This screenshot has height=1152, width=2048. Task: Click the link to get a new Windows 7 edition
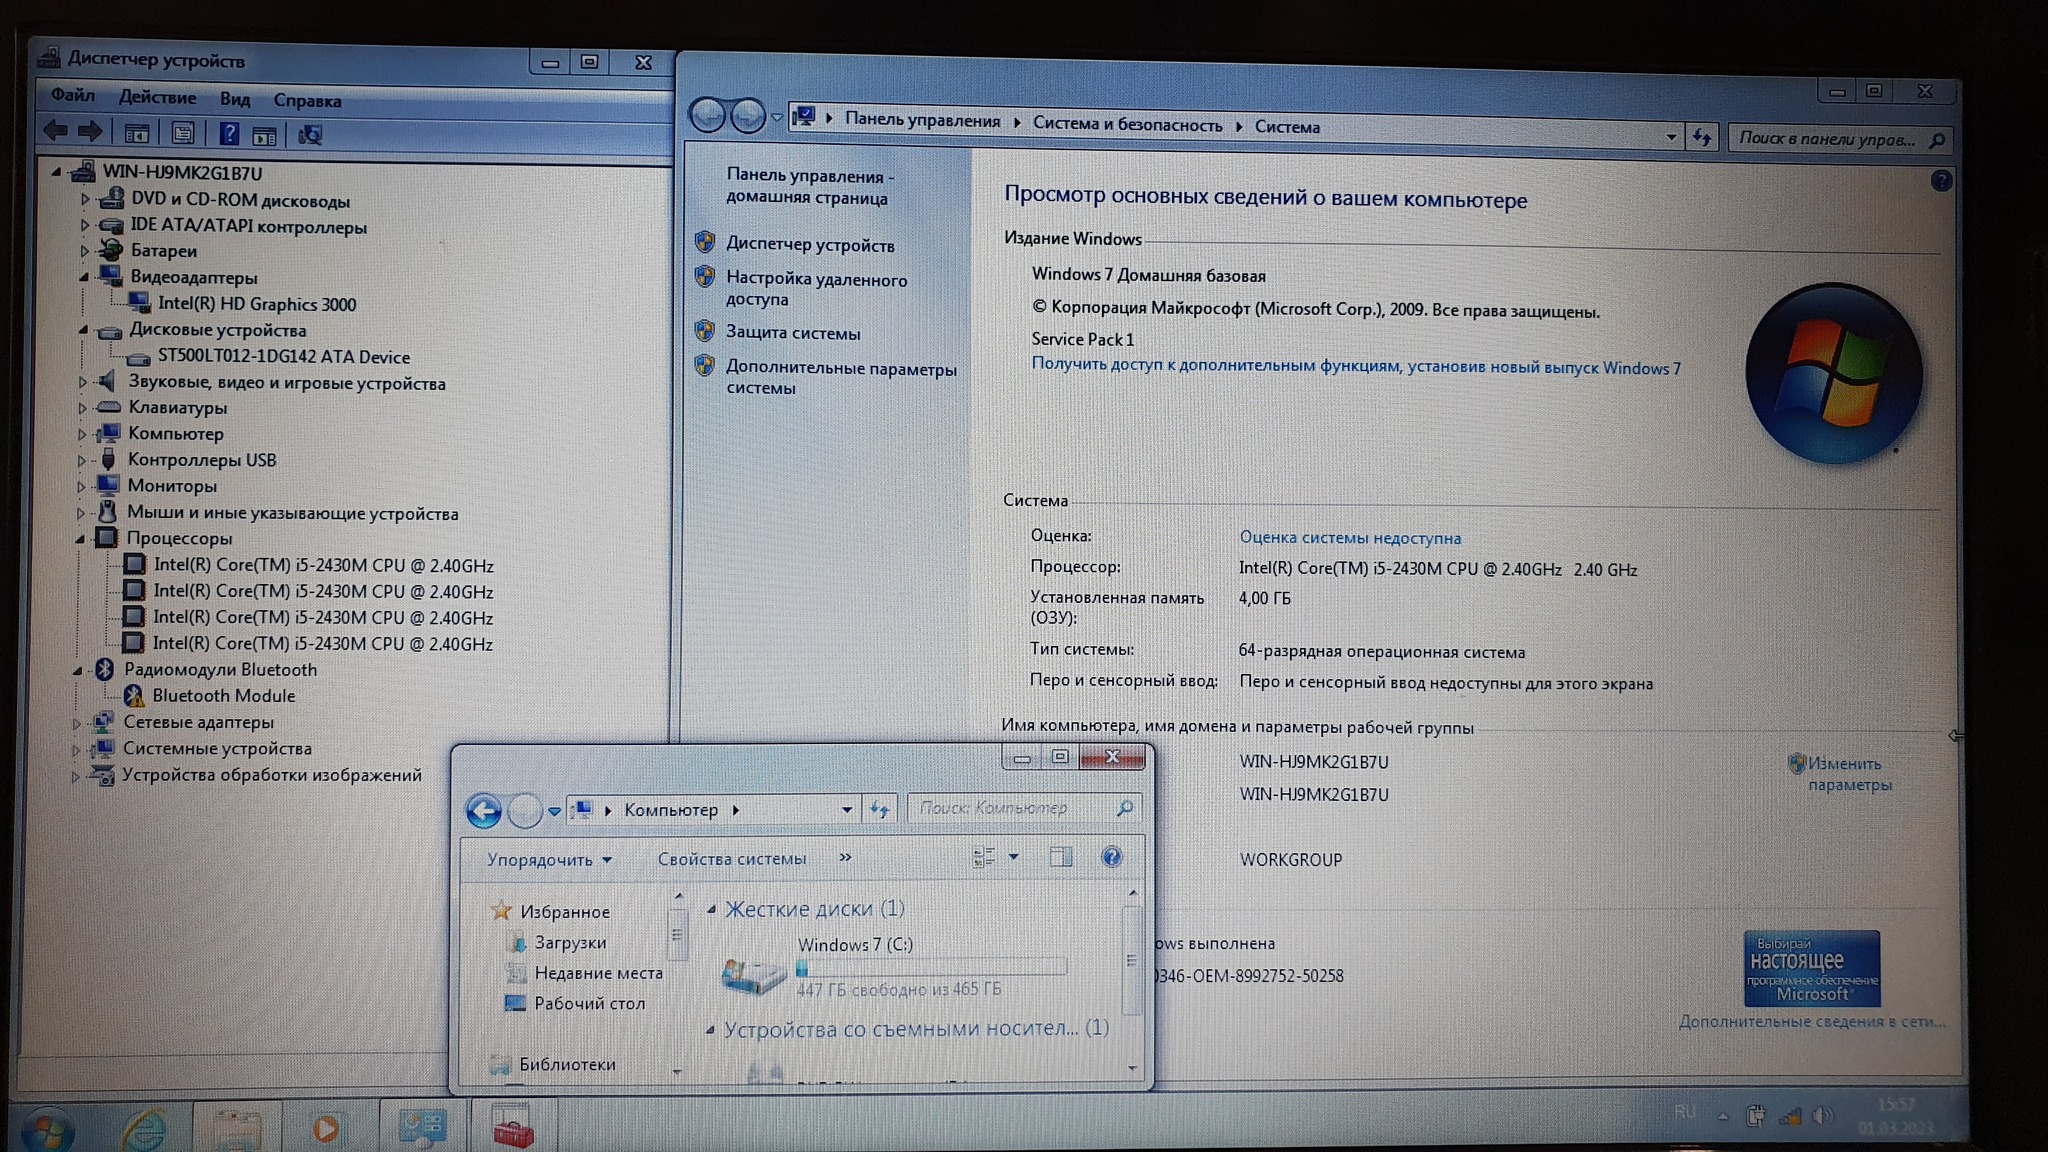point(1356,366)
